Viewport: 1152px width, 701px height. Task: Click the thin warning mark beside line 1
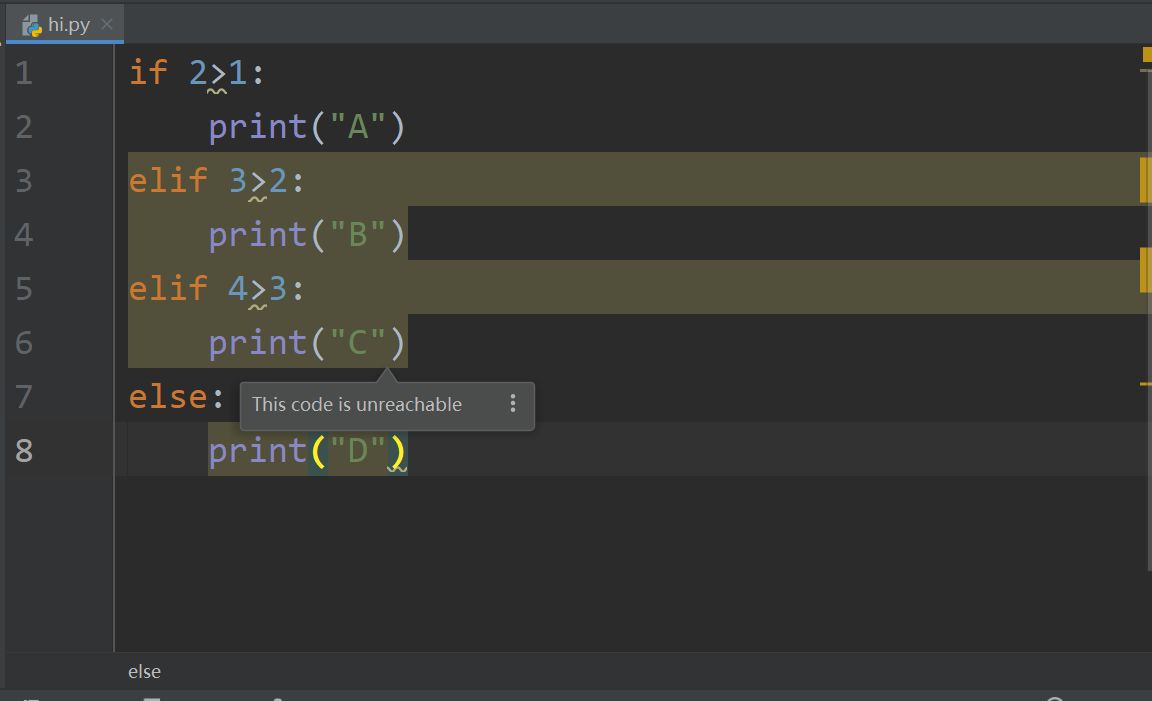point(1145,71)
